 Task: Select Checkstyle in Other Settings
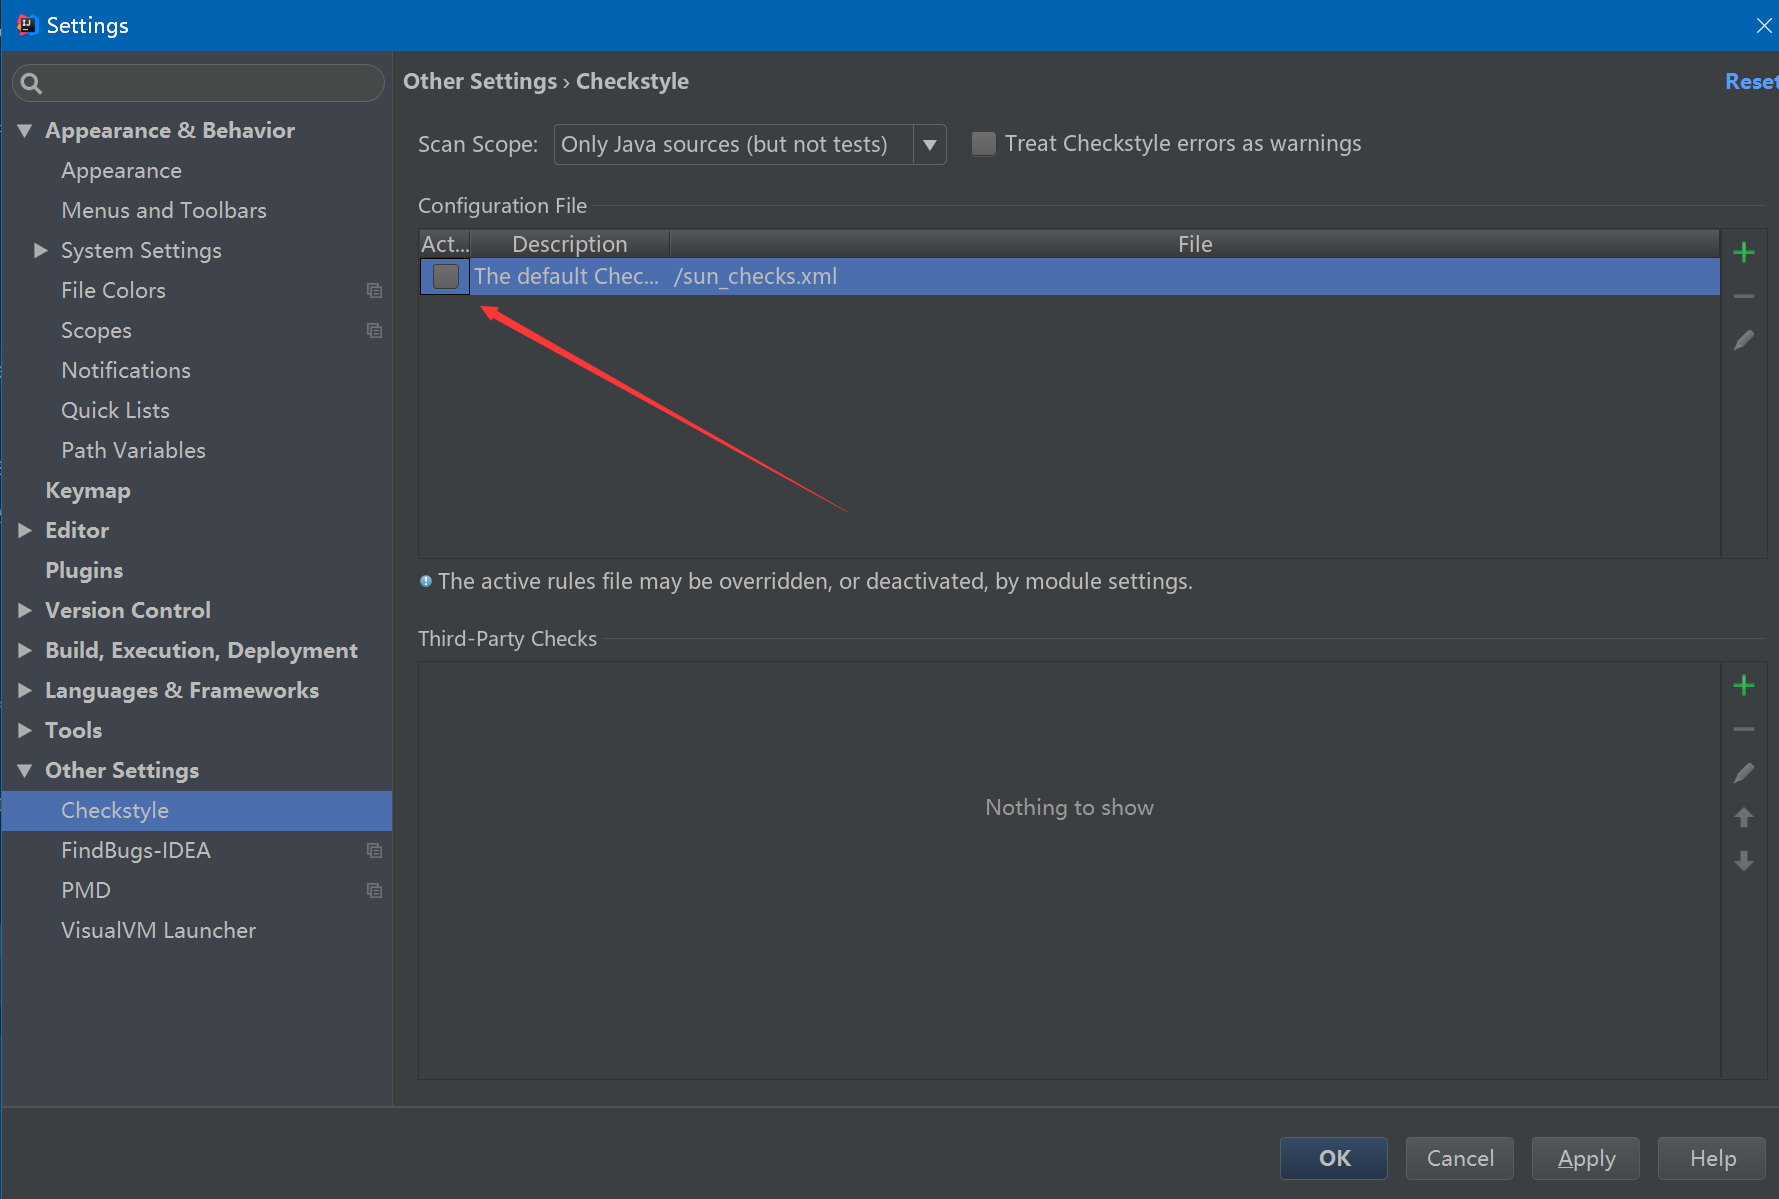(x=197, y=810)
